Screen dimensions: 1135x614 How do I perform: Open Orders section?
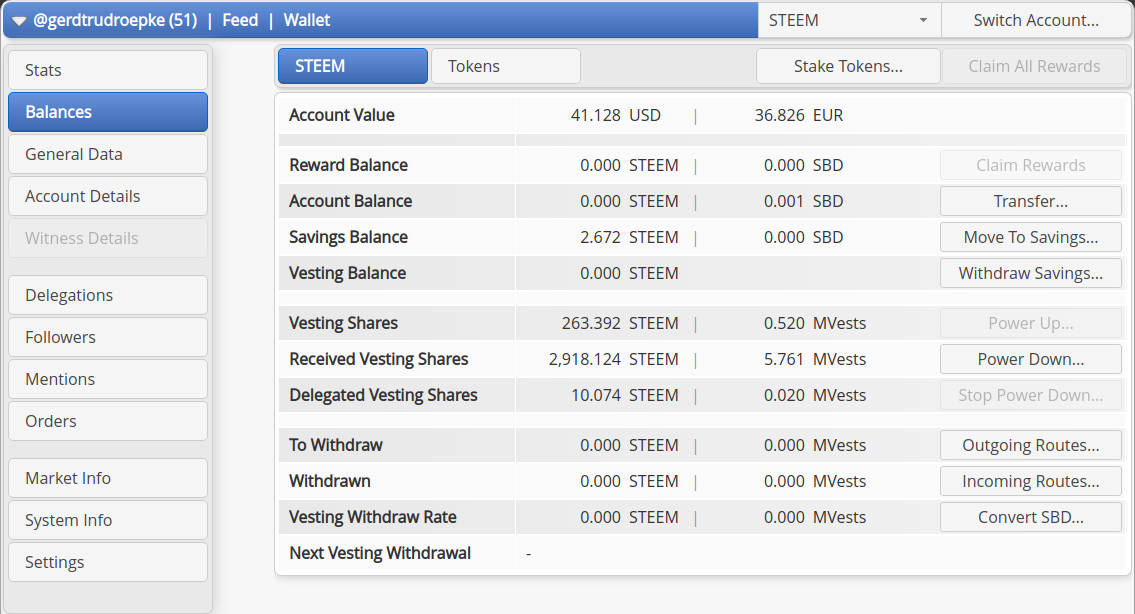(x=108, y=421)
